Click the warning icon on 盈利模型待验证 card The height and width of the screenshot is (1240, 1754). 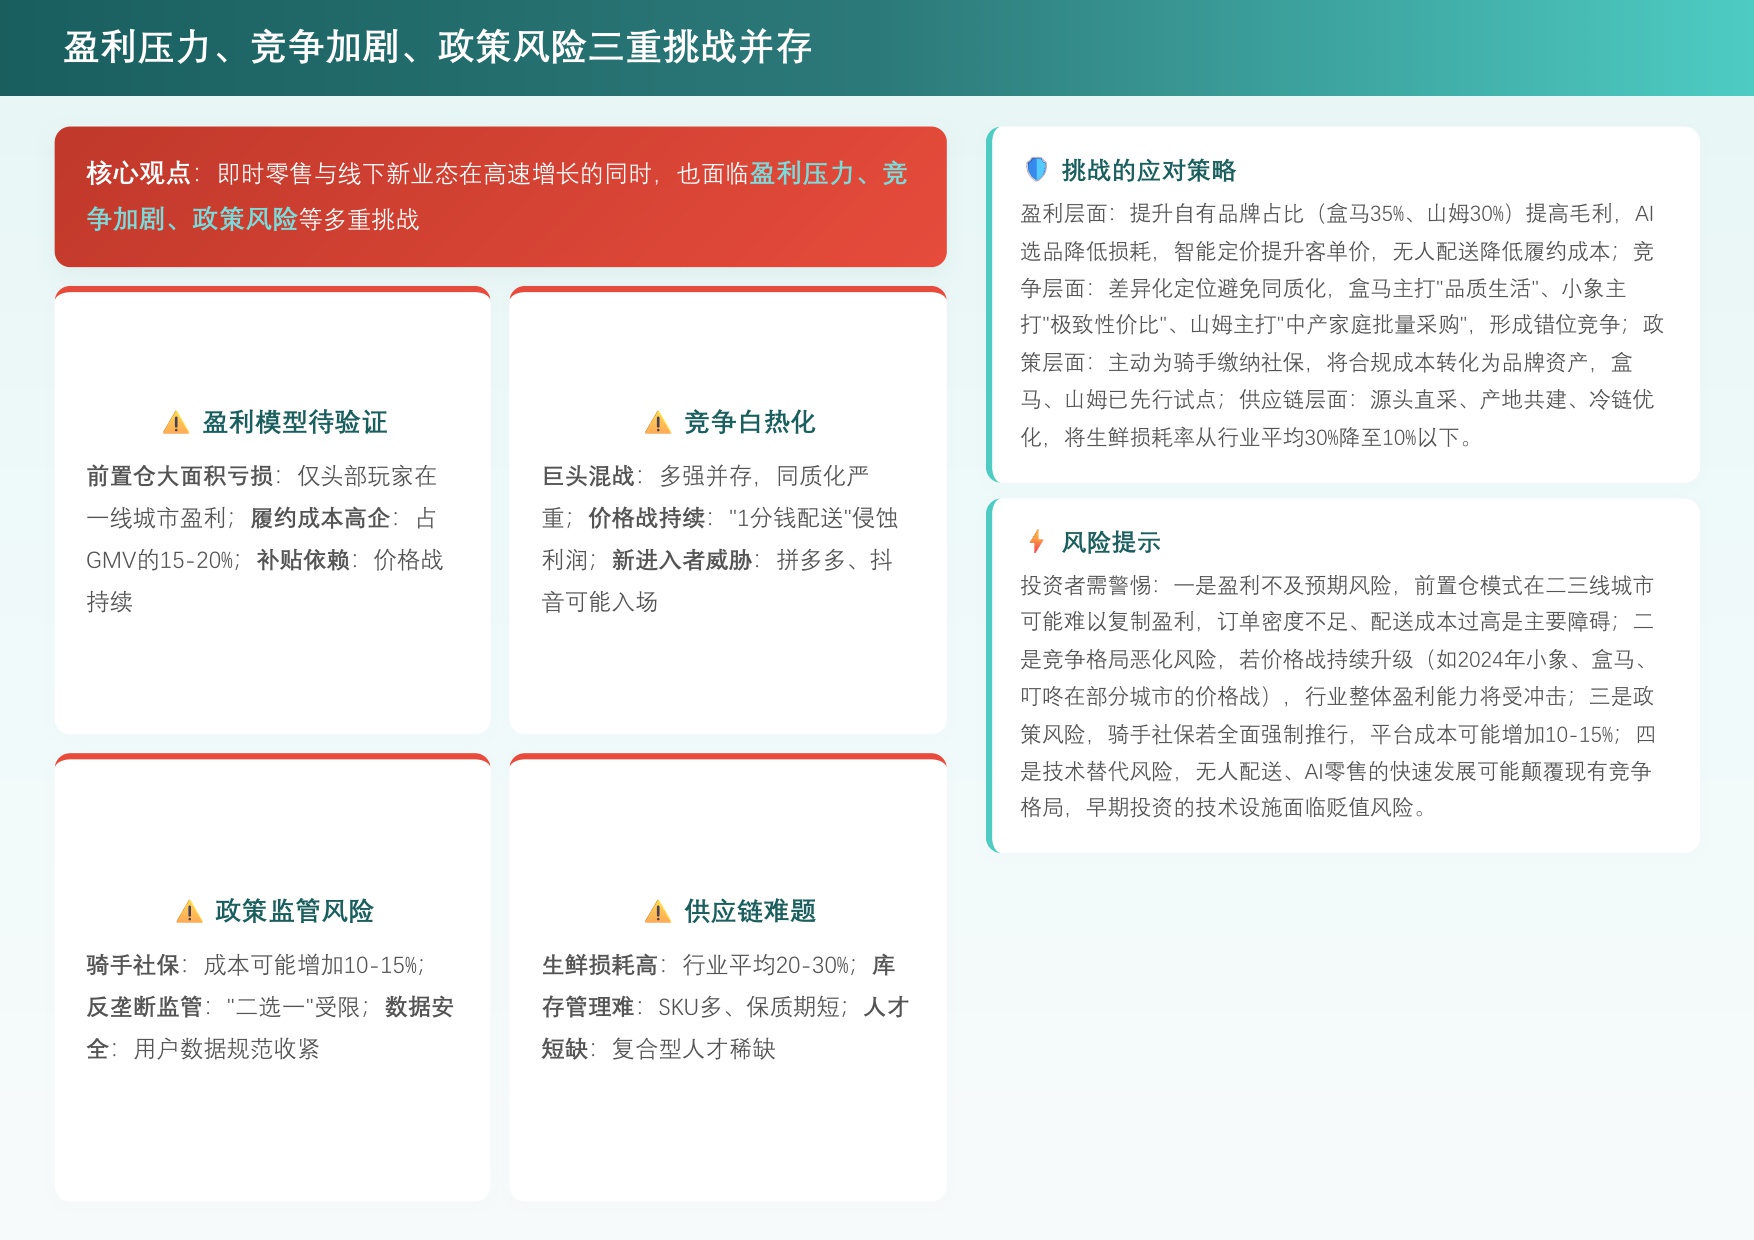point(175,423)
